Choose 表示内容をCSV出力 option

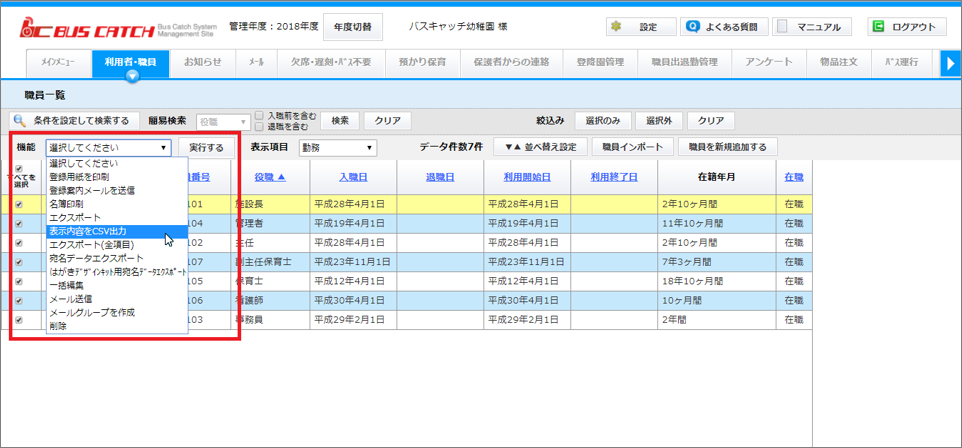tap(117, 231)
